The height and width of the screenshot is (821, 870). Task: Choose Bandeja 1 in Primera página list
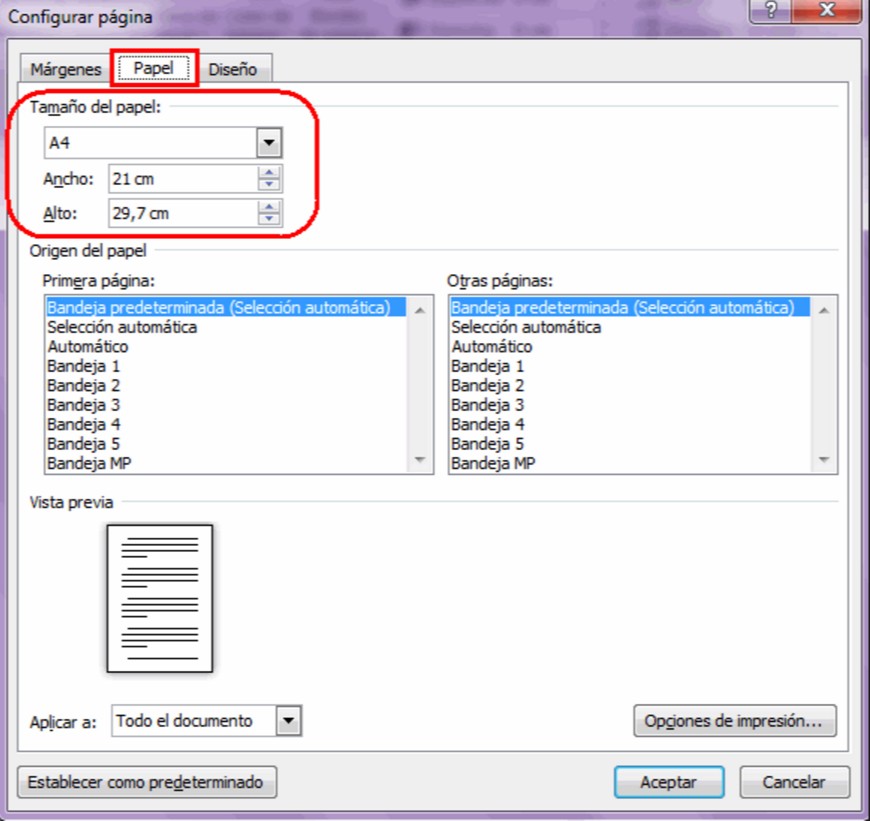point(226,366)
